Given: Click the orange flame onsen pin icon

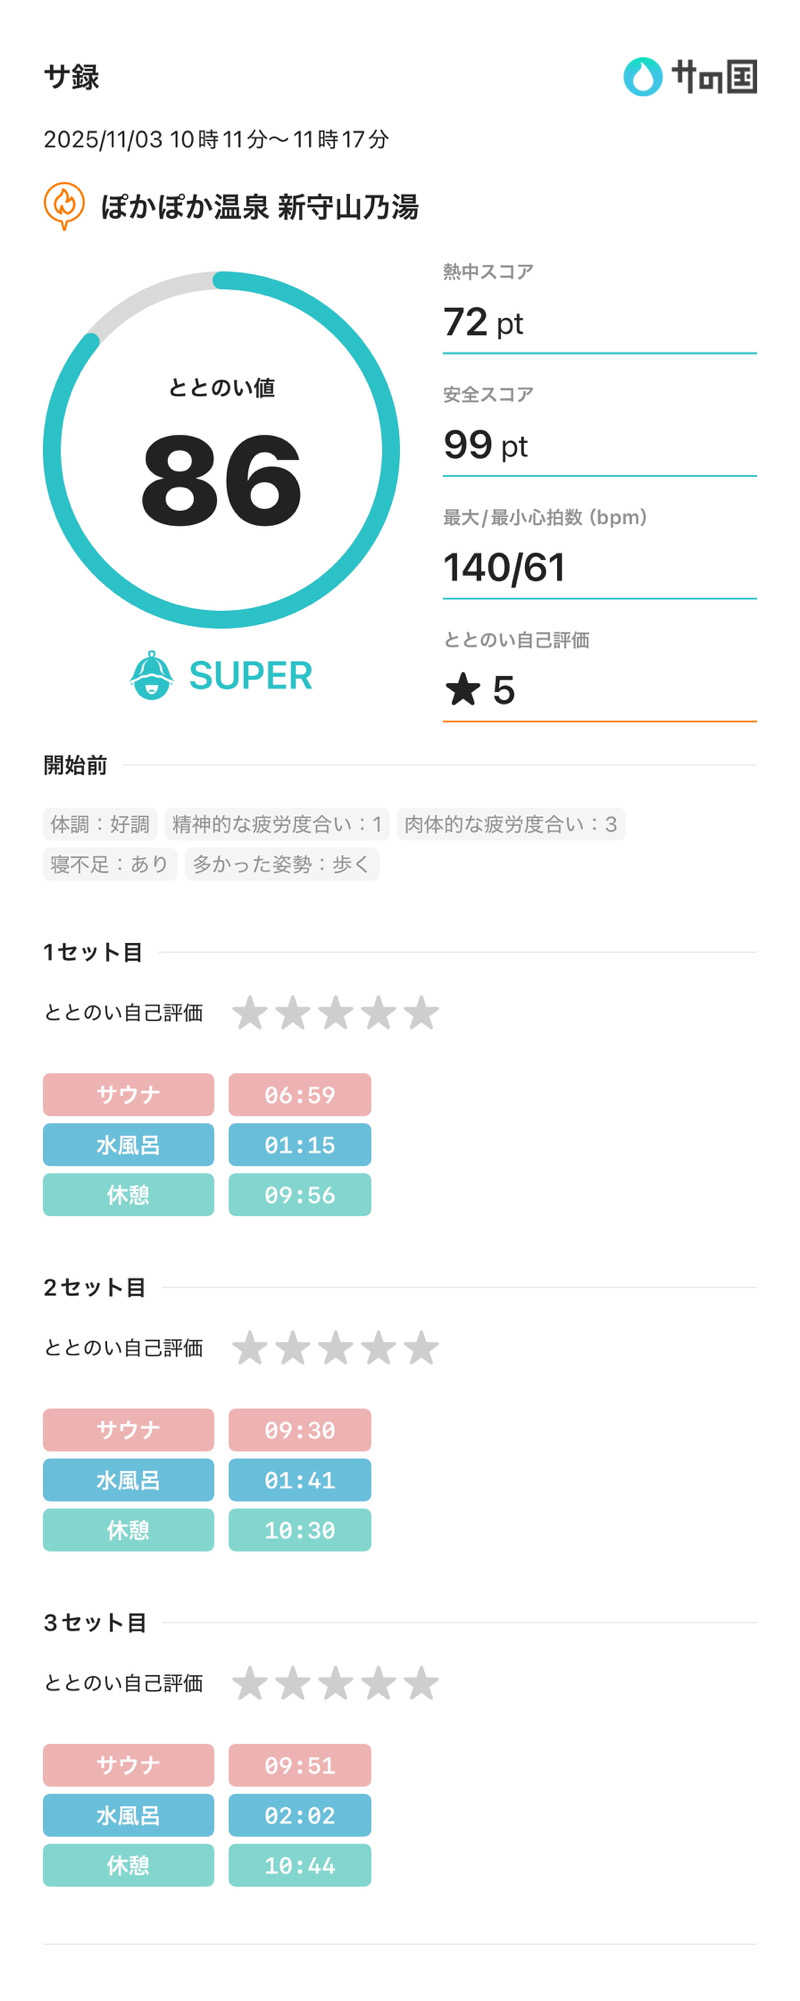Looking at the screenshot, I should (x=64, y=205).
